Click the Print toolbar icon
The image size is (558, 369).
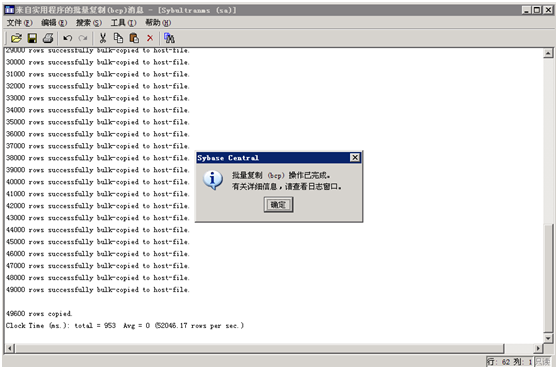pyautogui.click(x=48, y=38)
